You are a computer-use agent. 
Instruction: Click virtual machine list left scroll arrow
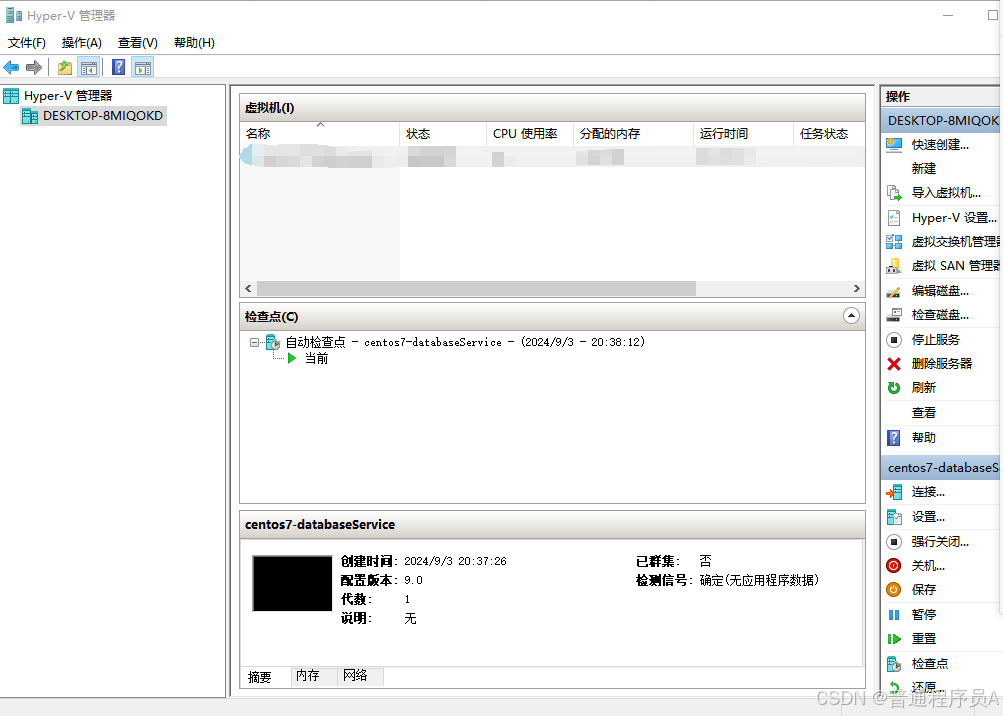248,289
